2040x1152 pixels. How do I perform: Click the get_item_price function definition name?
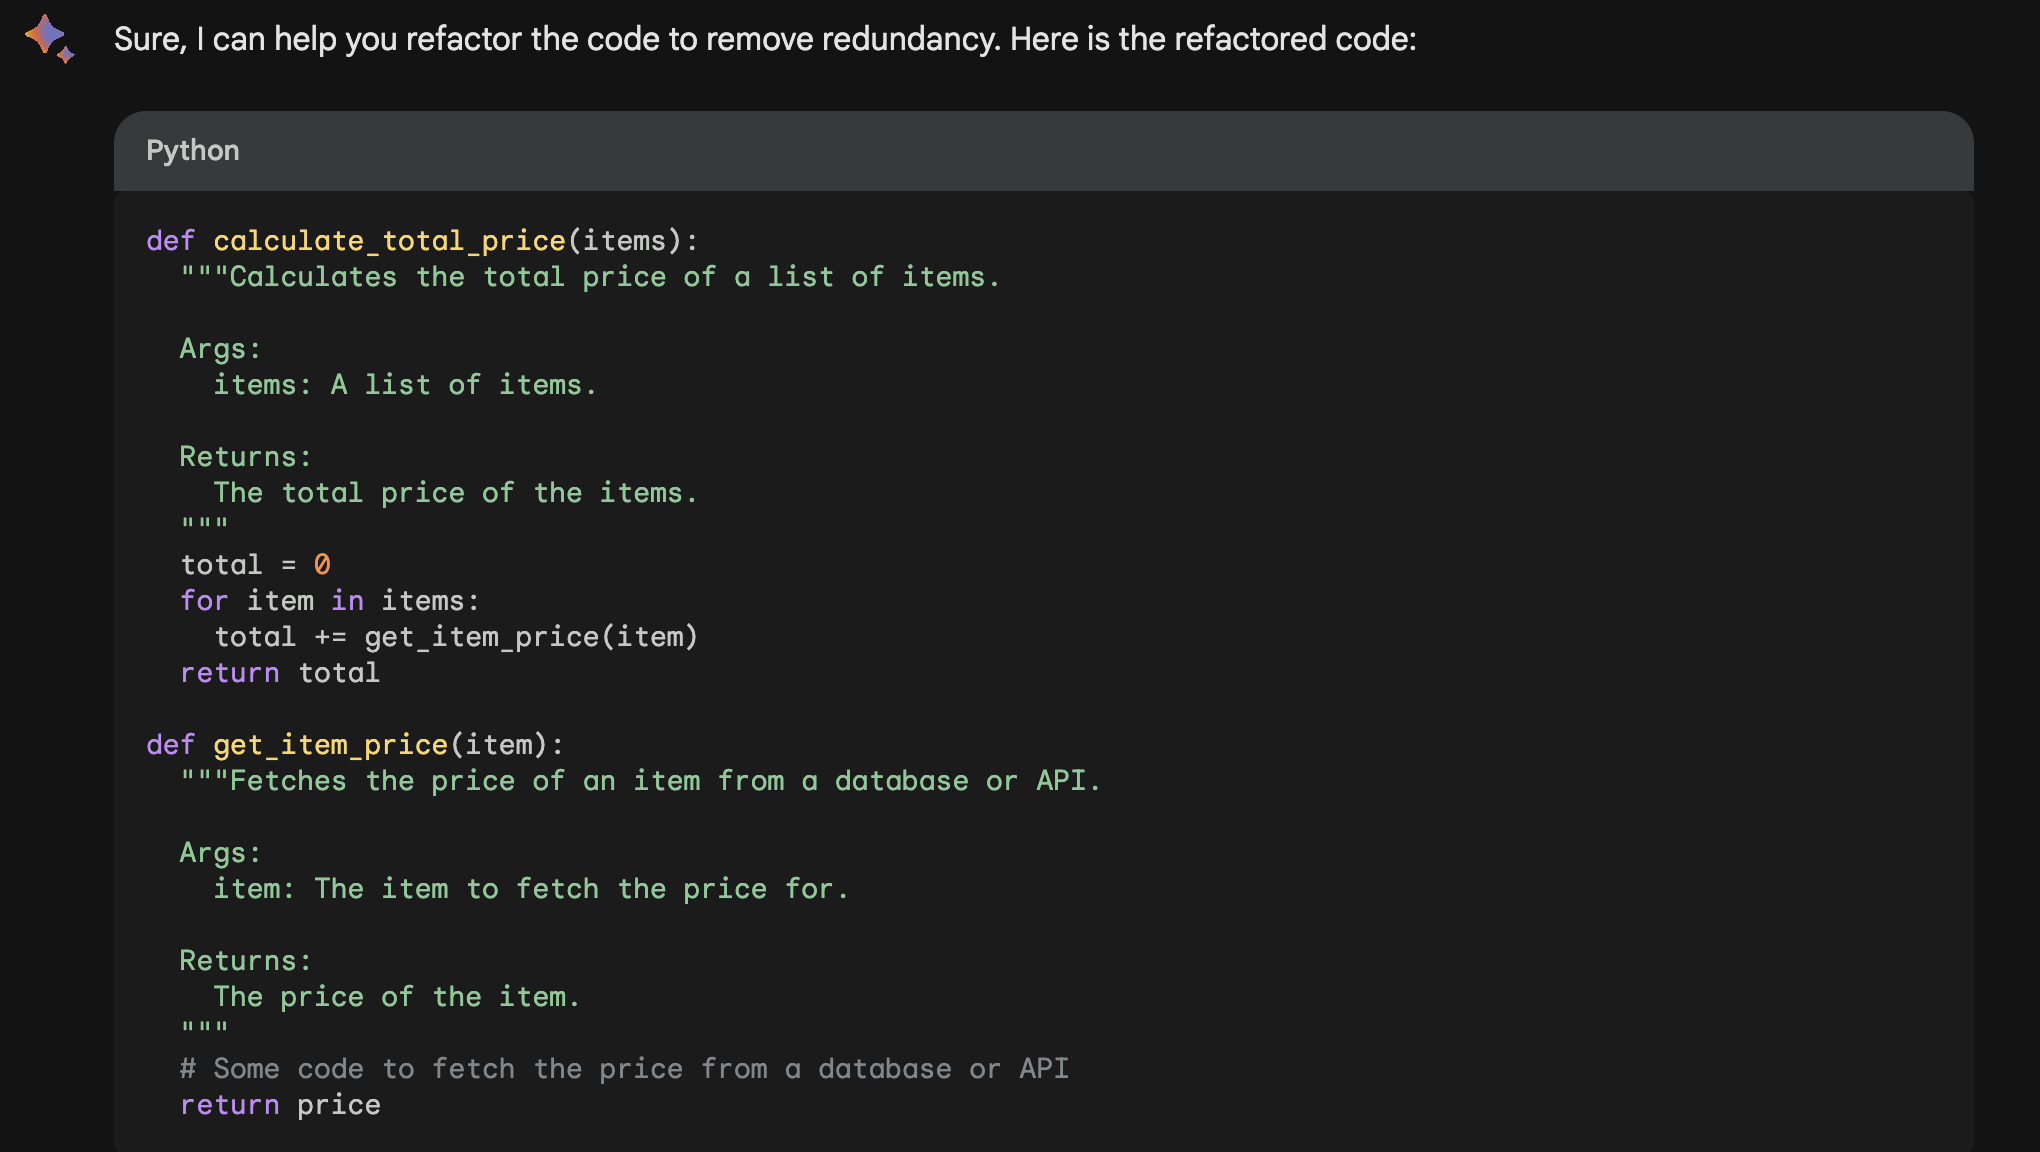click(x=330, y=745)
